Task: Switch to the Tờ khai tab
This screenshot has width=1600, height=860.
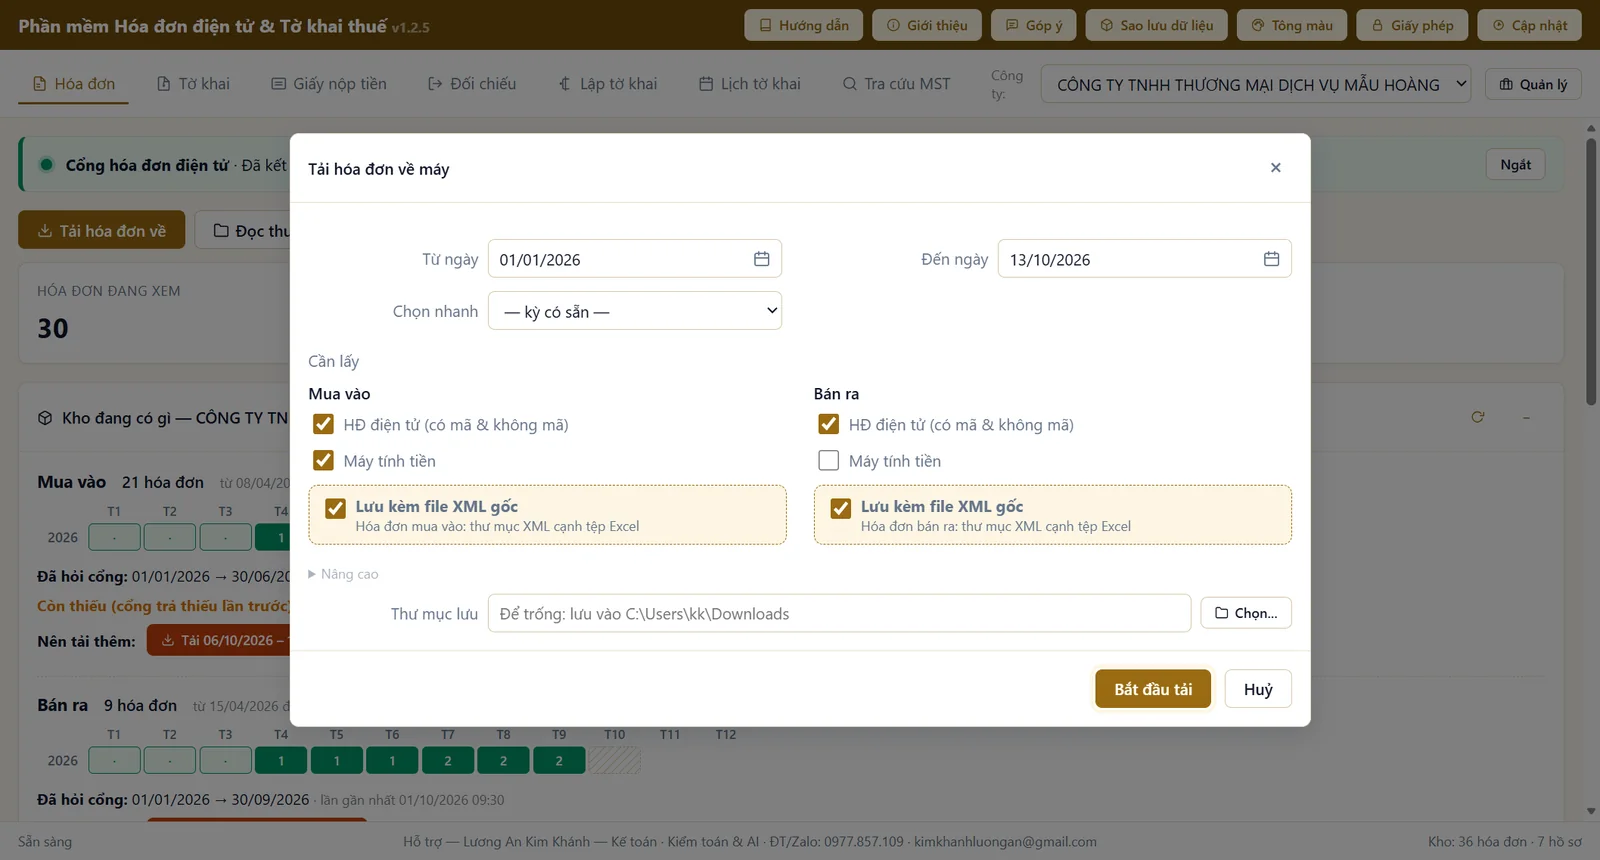Action: point(193,84)
